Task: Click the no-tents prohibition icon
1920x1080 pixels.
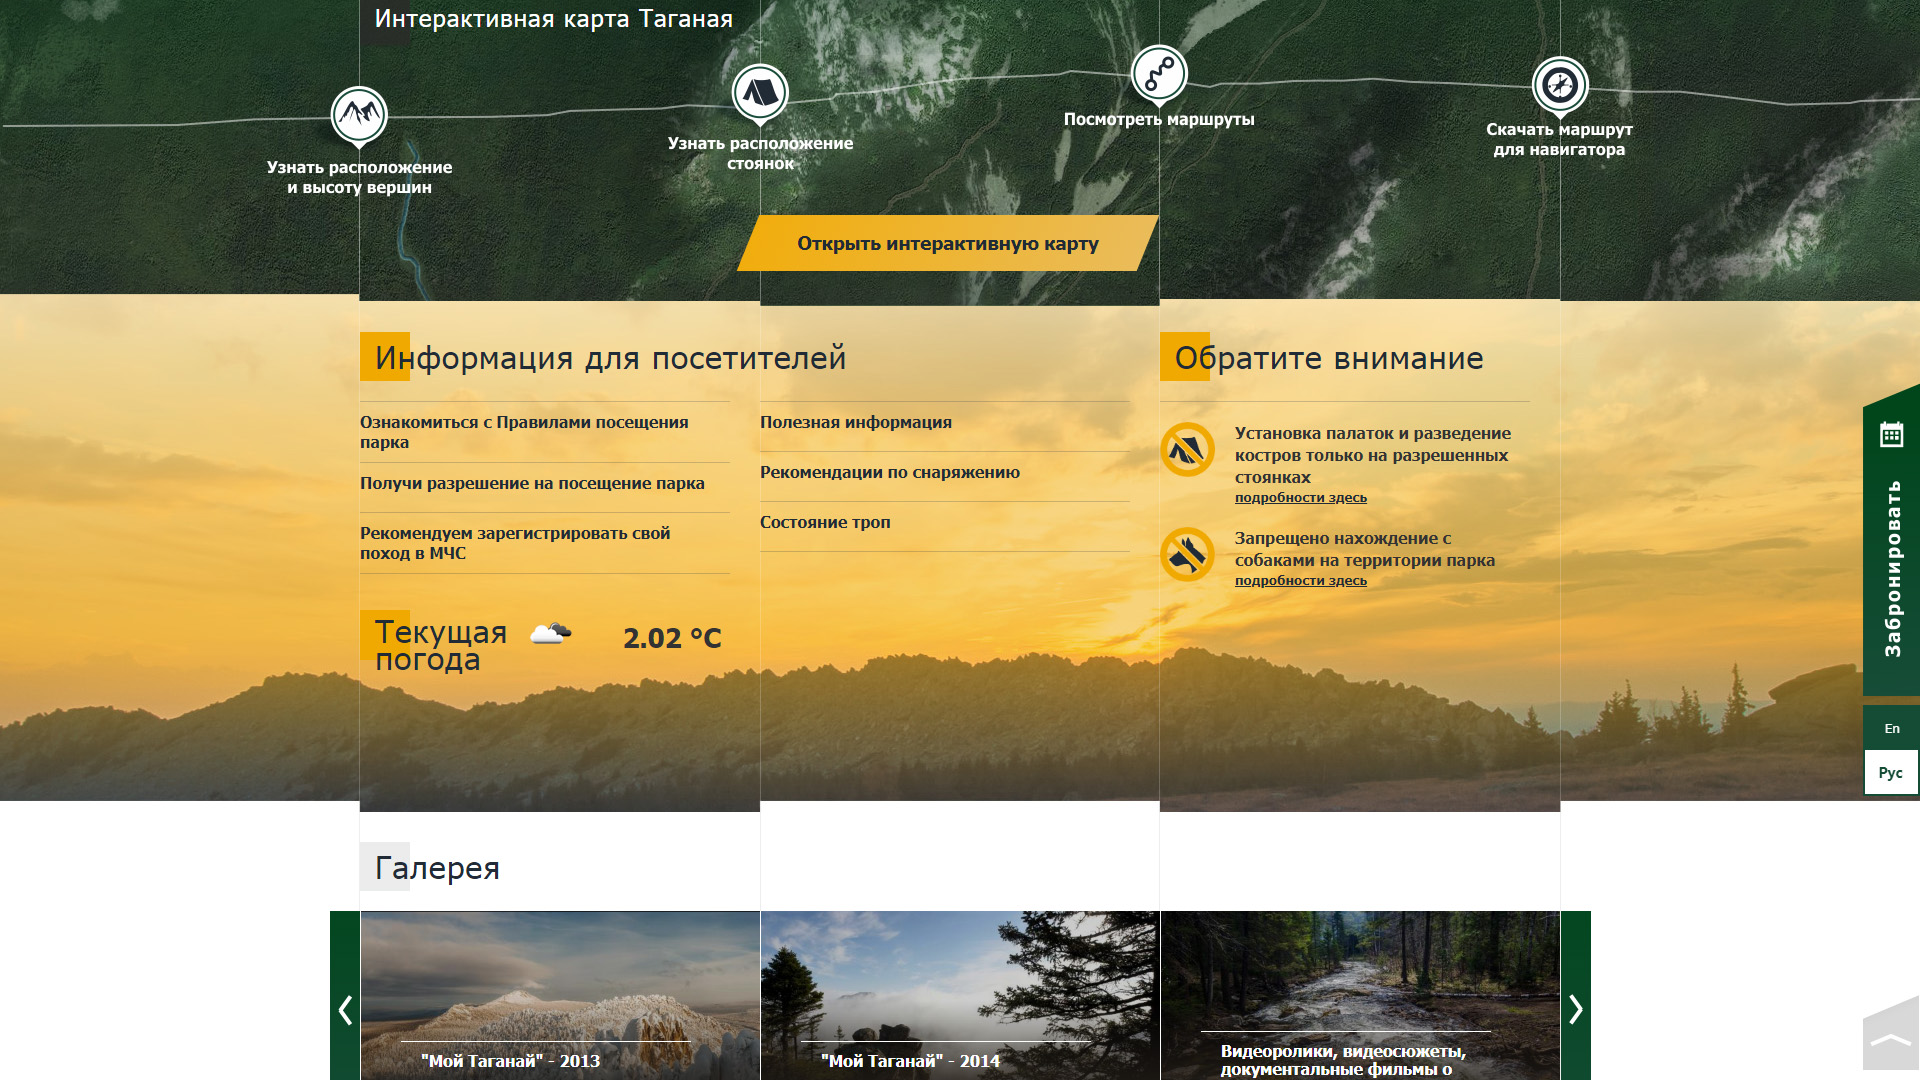Action: pyautogui.click(x=1187, y=450)
